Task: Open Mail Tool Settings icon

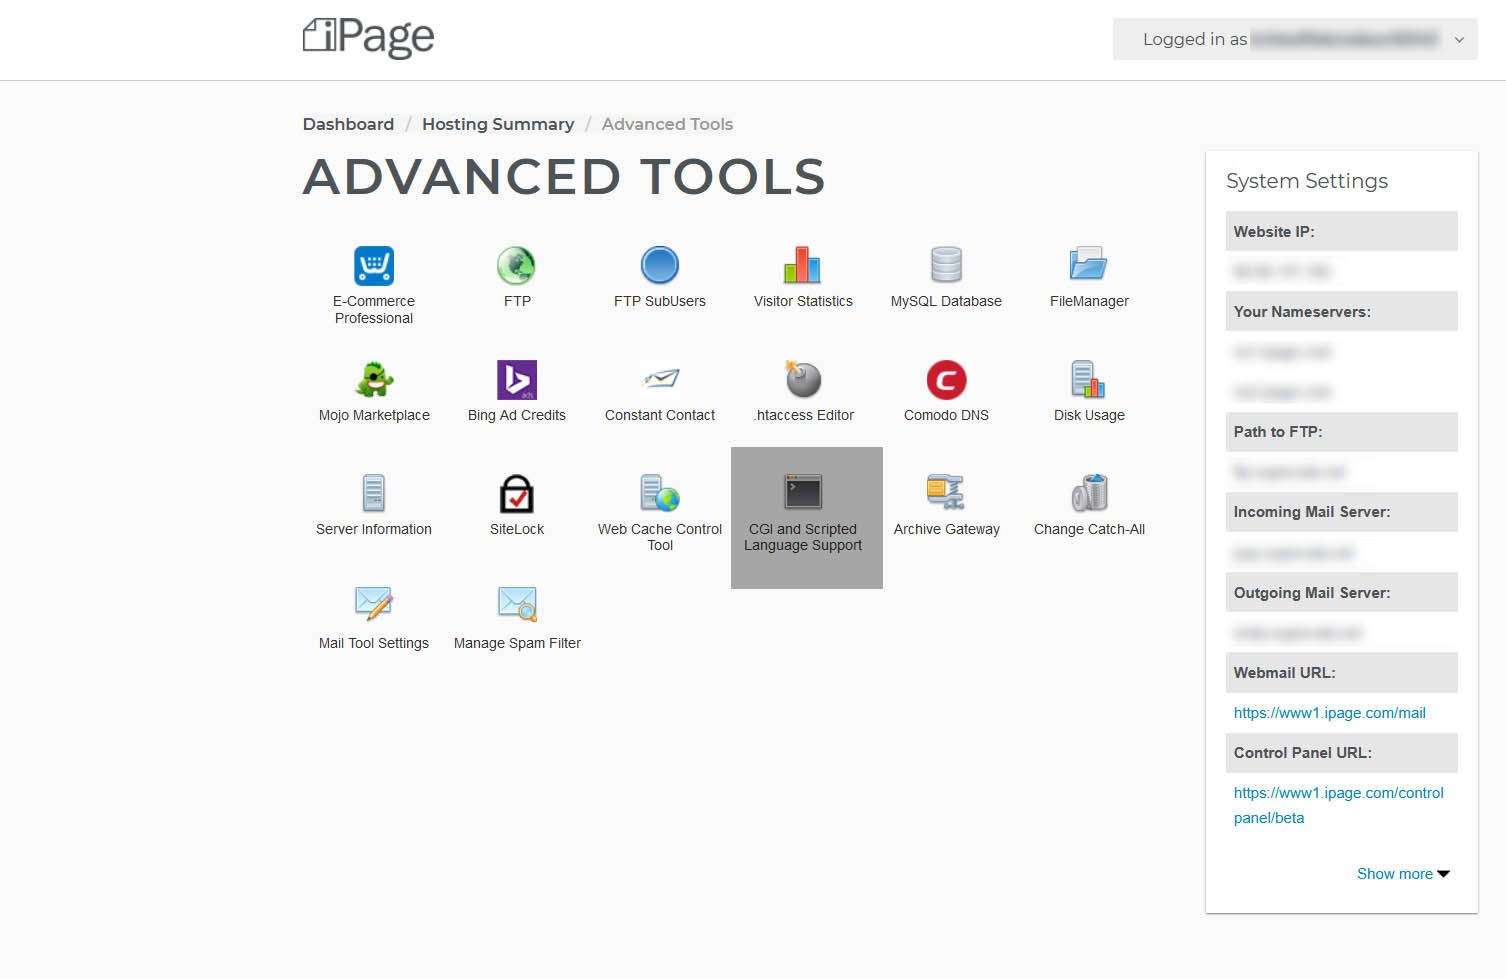Action: tap(374, 604)
